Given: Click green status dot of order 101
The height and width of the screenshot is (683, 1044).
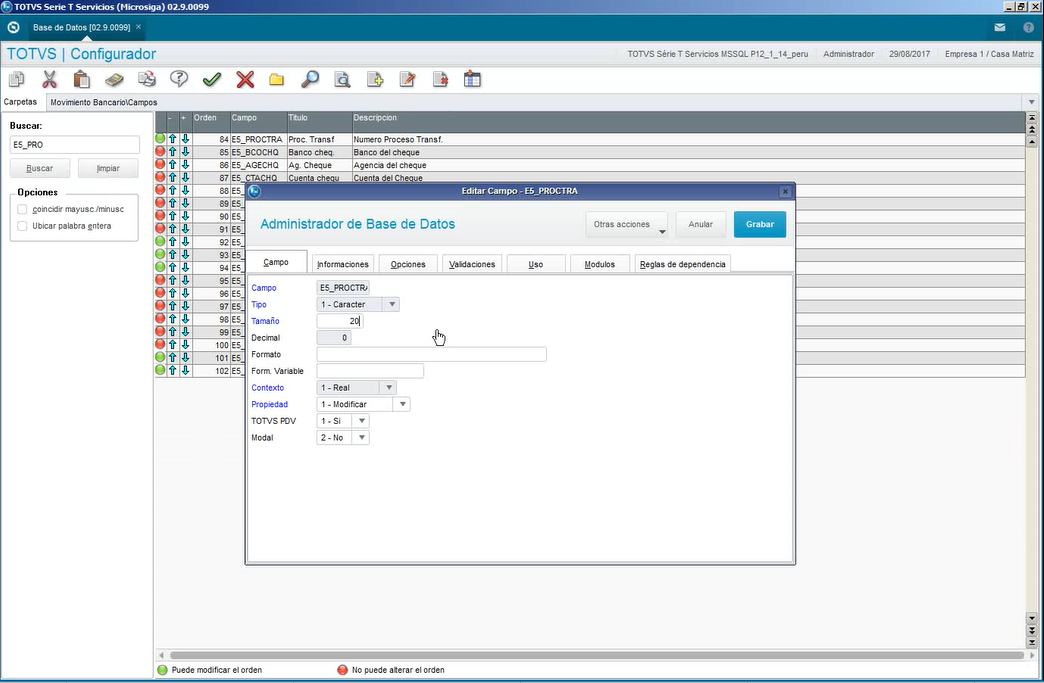Looking at the screenshot, I should [160, 357].
